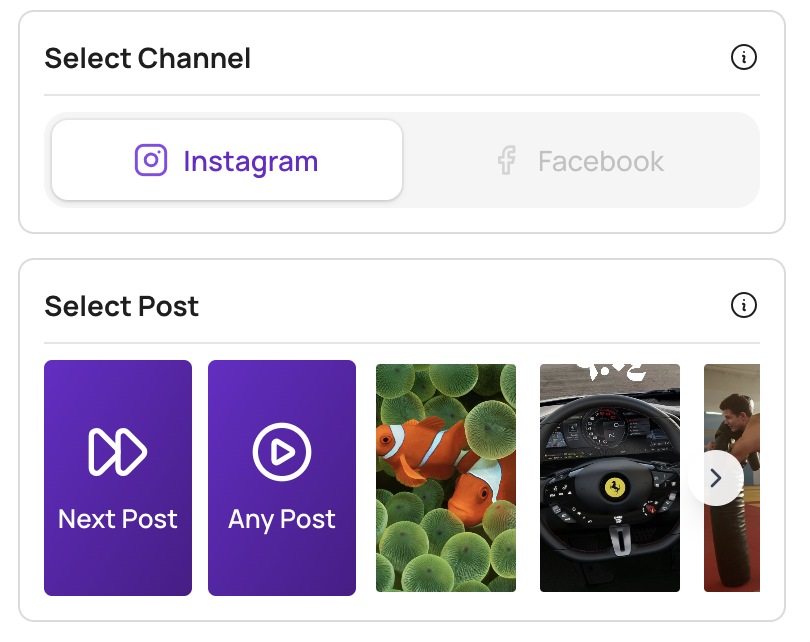Screen dimensions: 810x642
Task: Show more posts with the right chevron
Action: [x=715, y=478]
